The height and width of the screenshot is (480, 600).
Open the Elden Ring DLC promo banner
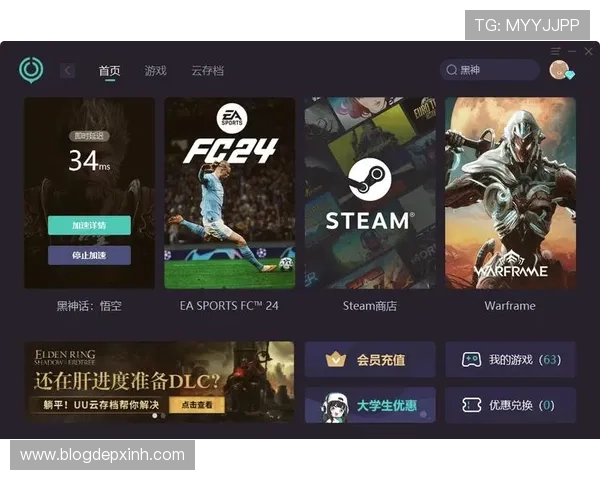(x=160, y=382)
